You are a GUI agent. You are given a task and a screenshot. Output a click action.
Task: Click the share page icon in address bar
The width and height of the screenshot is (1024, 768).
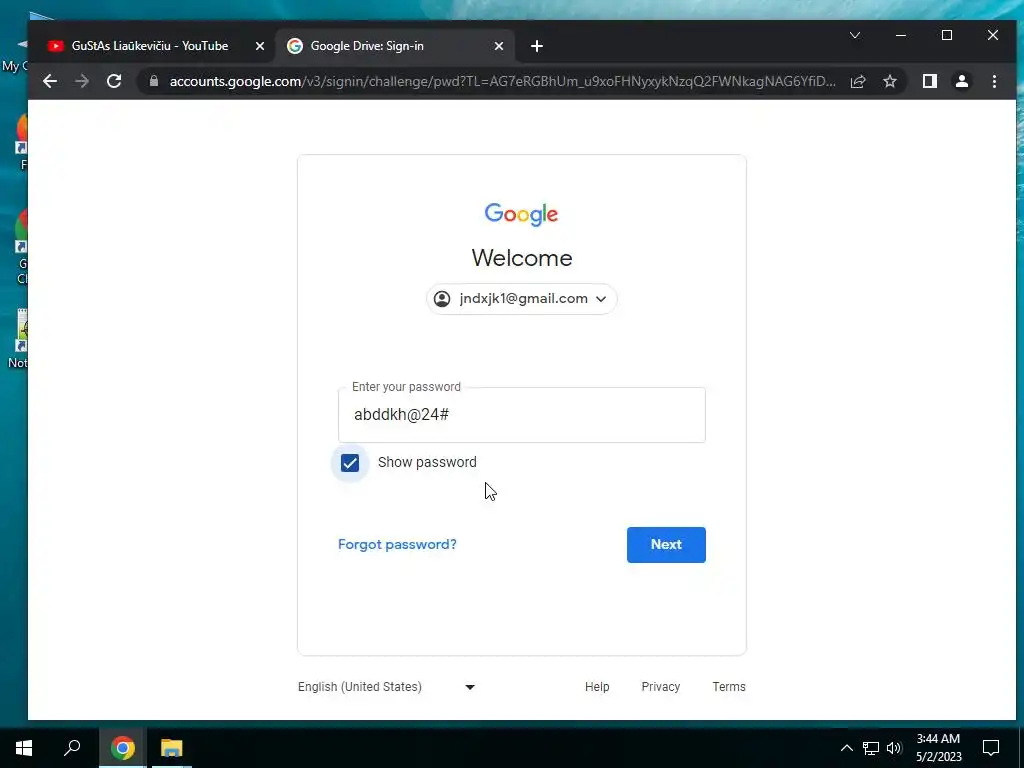[x=858, y=81]
